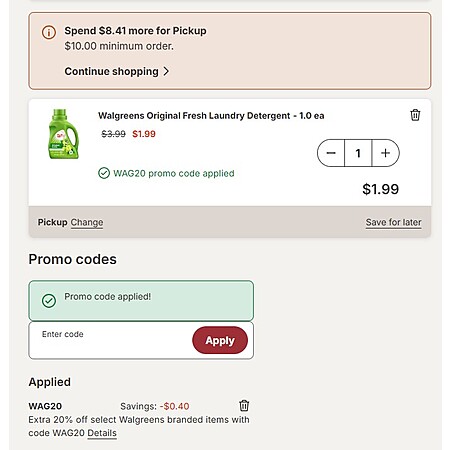Increase the detergent quantity with plus button
Image resolution: width=450 pixels, height=450 pixels.
click(386, 153)
